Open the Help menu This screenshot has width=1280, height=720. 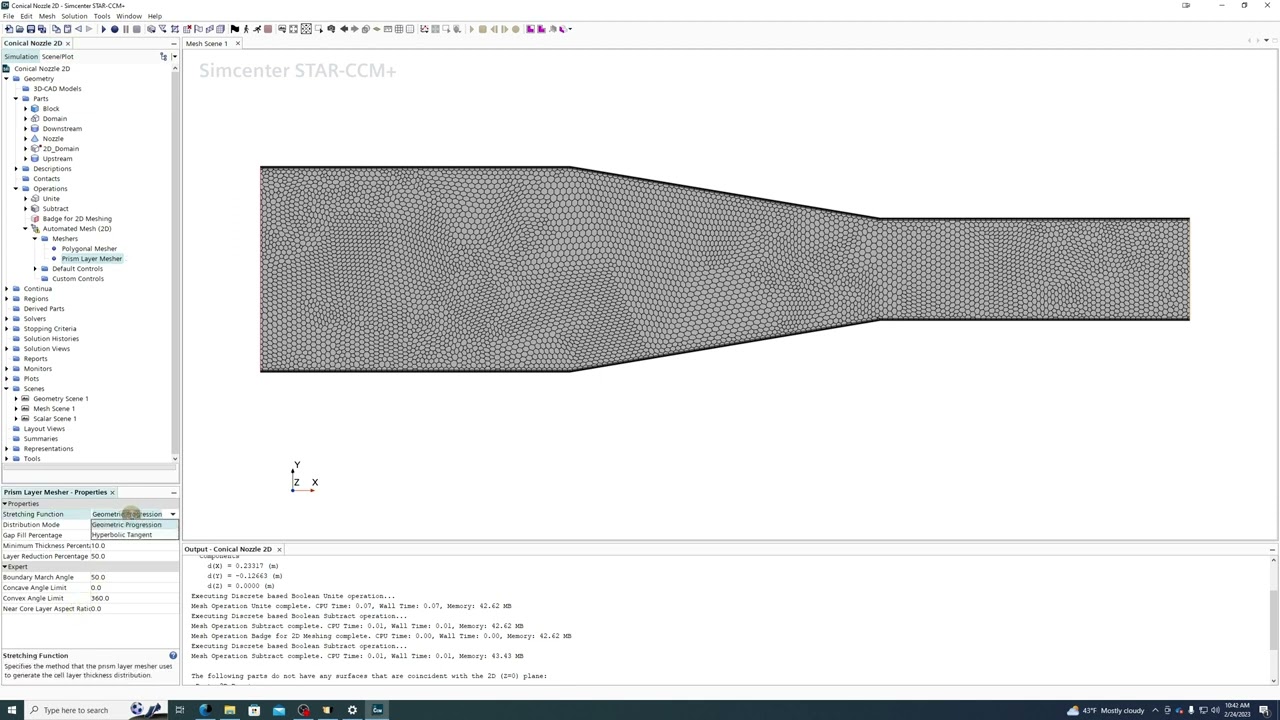click(155, 16)
